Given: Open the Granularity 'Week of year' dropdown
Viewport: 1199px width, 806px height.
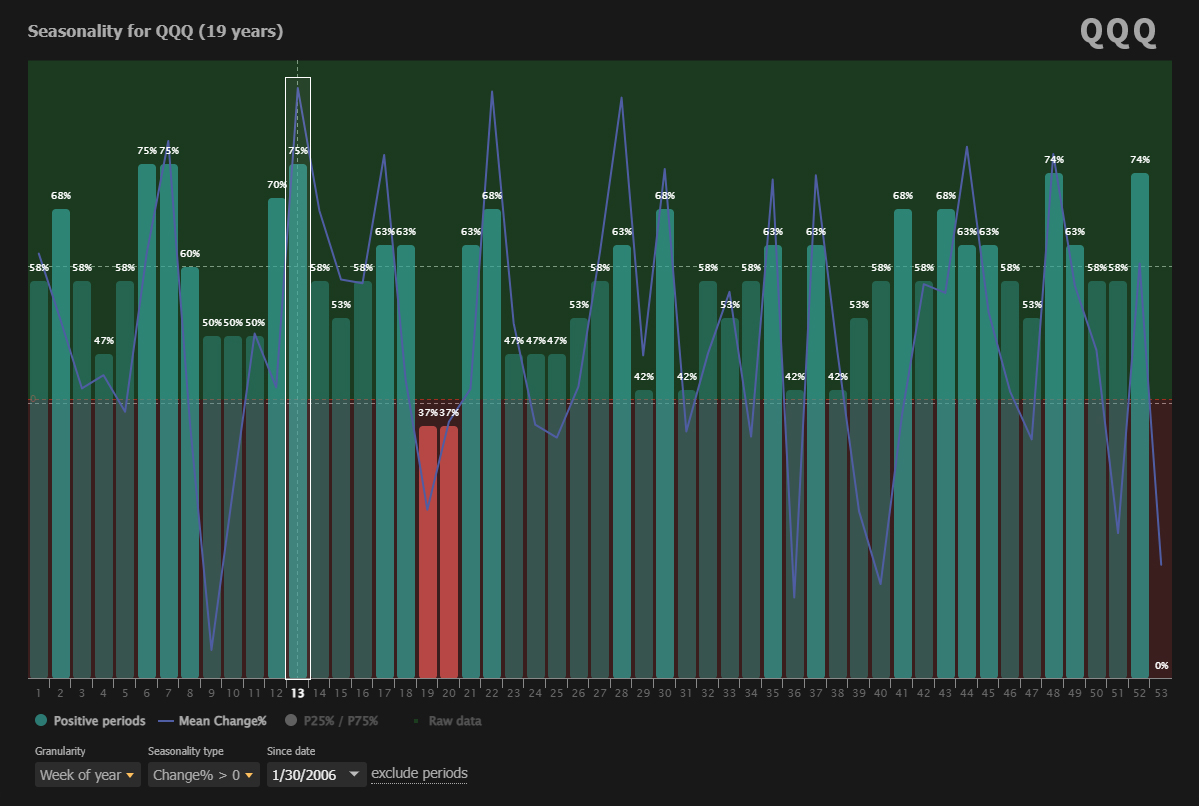Looking at the screenshot, I should pos(87,775).
